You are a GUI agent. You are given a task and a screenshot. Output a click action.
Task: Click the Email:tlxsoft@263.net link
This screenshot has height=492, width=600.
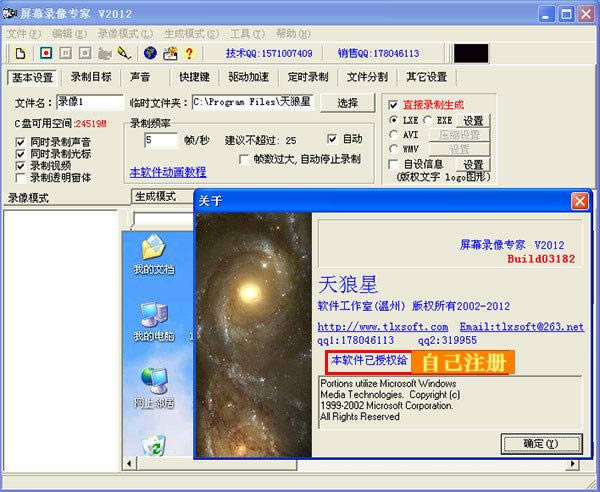click(x=522, y=327)
